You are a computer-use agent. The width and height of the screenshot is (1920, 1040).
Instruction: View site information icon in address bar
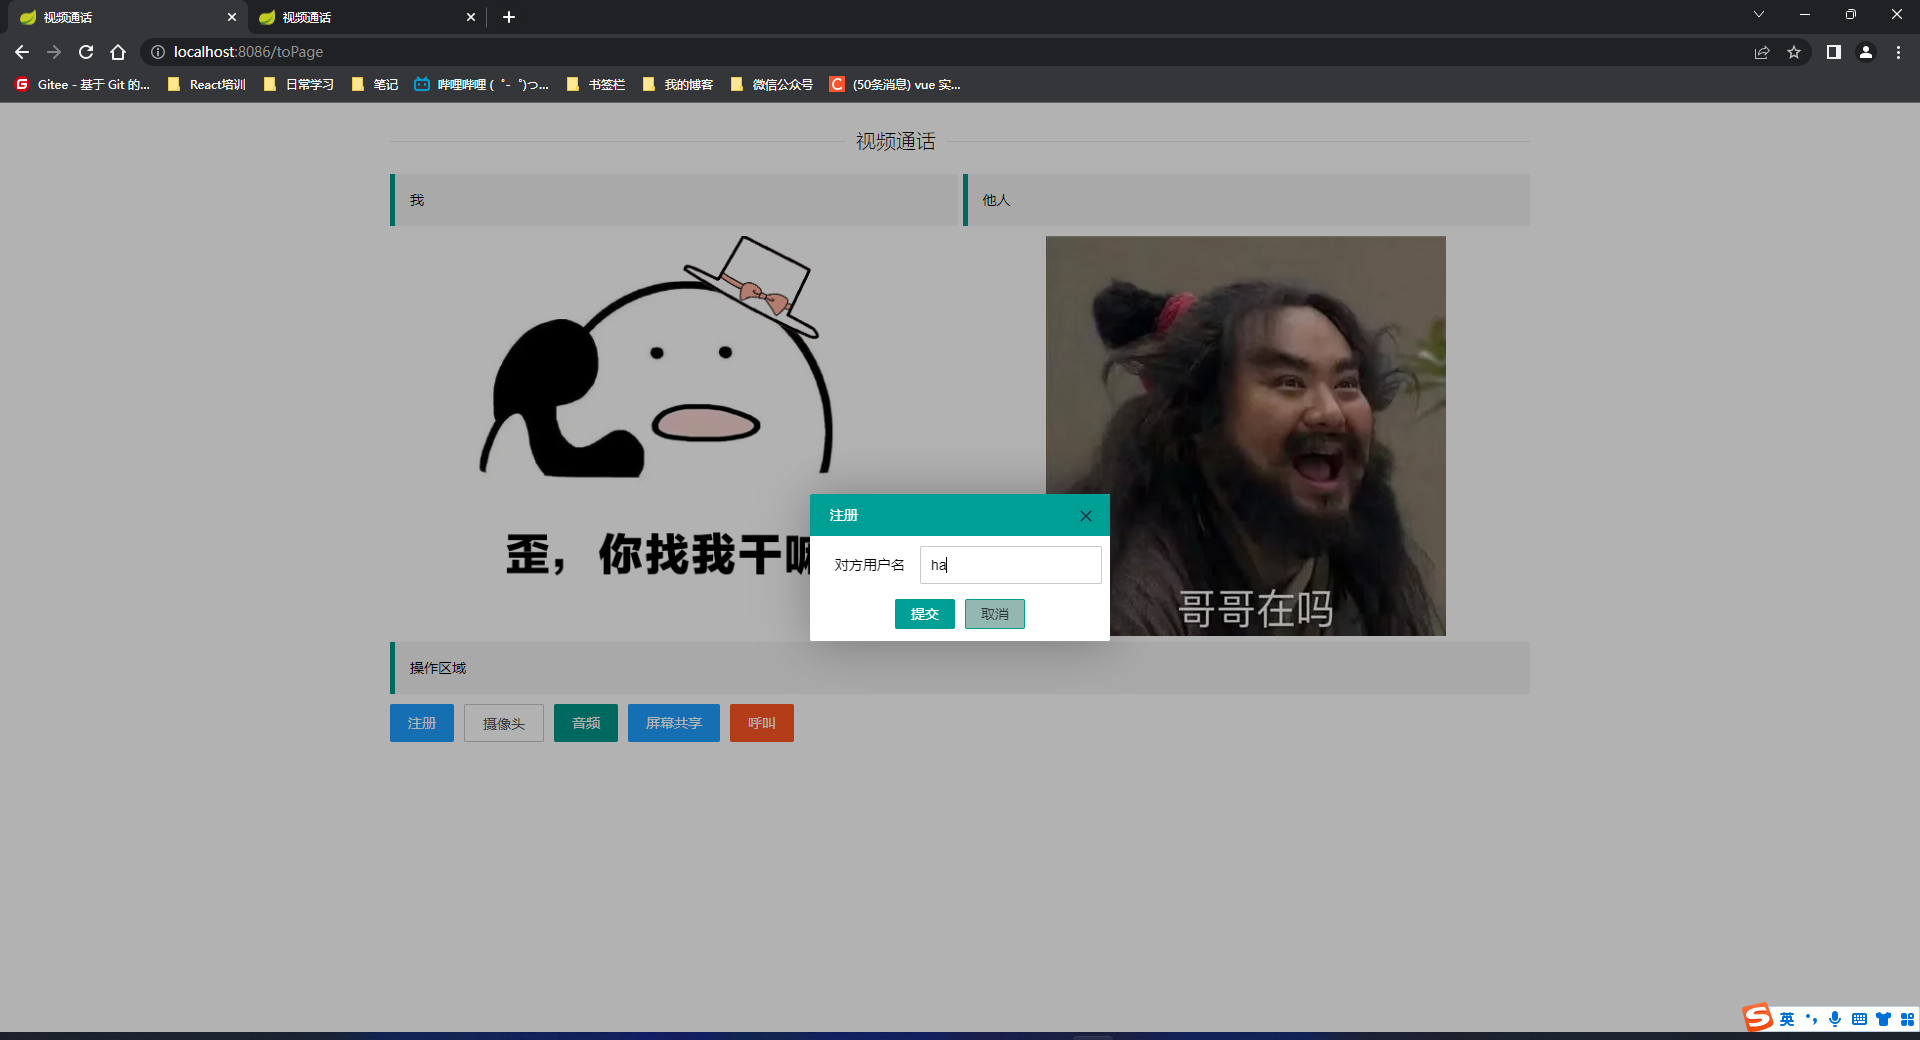158,52
